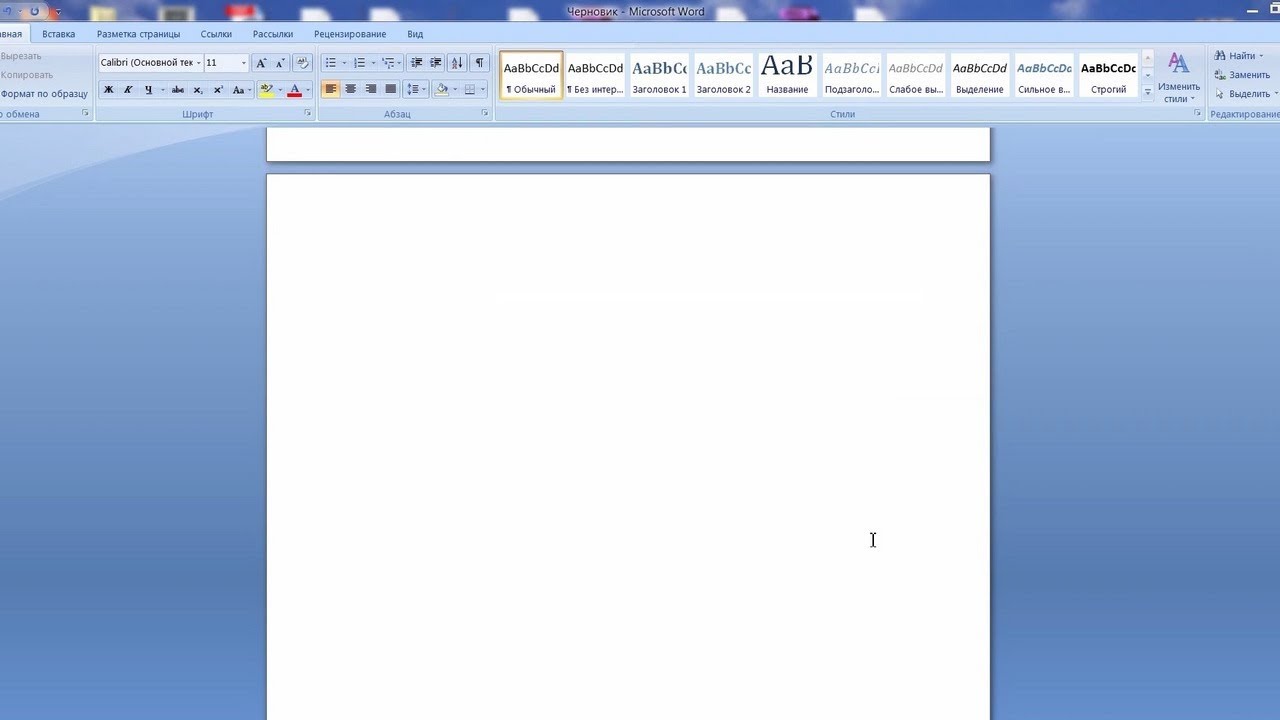Align text to the right
This screenshot has height=720, width=1280.
(x=371, y=89)
